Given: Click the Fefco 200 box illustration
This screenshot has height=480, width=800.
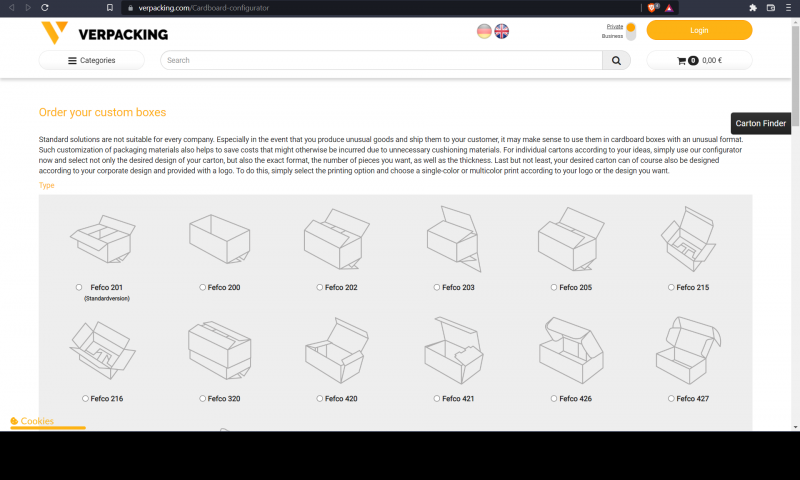Looking at the screenshot, I should point(220,239).
